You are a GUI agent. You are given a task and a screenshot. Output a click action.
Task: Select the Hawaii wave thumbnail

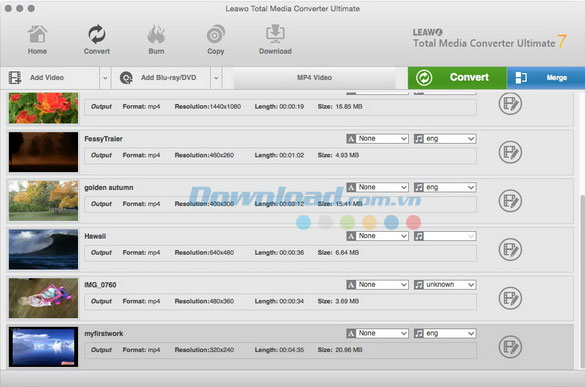click(x=44, y=249)
